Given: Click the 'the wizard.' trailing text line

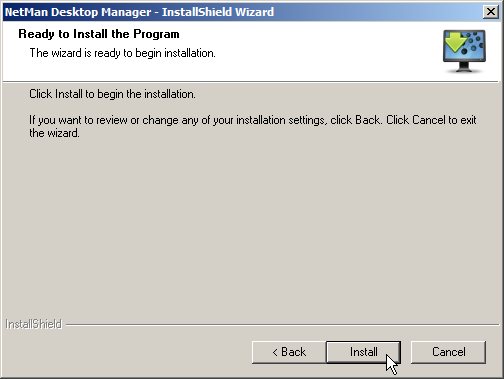Looking at the screenshot, I should click(54, 133).
